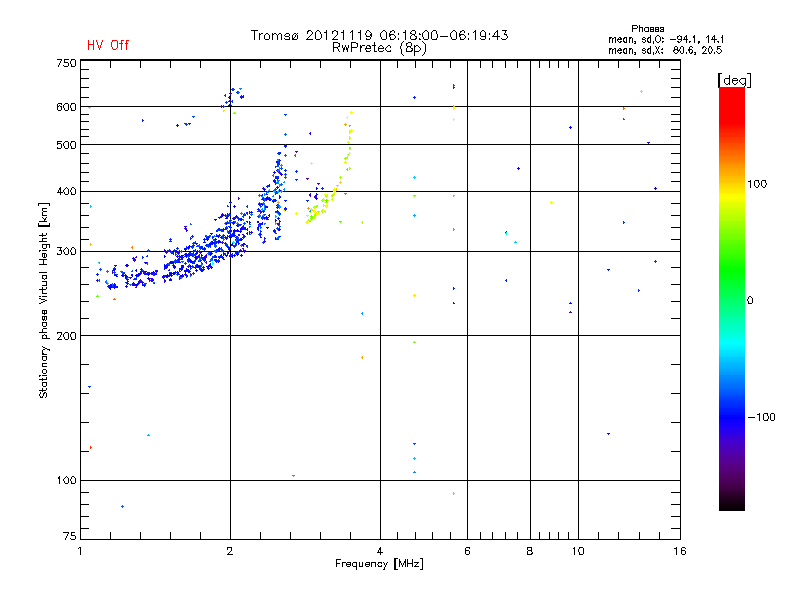
Task: Click the y-axis label '500'
Action: point(66,145)
